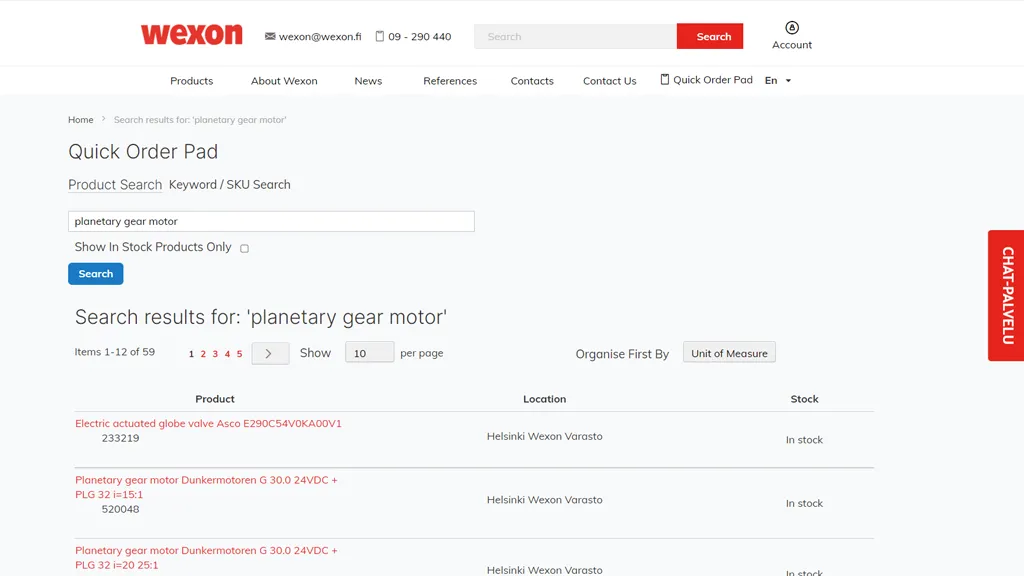Click the Stock column header

pyautogui.click(x=804, y=399)
